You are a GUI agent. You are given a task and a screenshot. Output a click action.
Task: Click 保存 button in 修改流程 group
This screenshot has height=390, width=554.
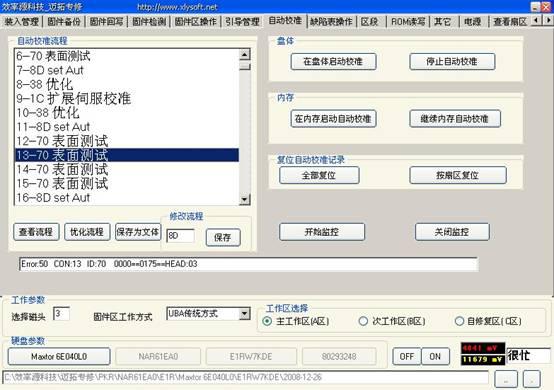click(223, 237)
